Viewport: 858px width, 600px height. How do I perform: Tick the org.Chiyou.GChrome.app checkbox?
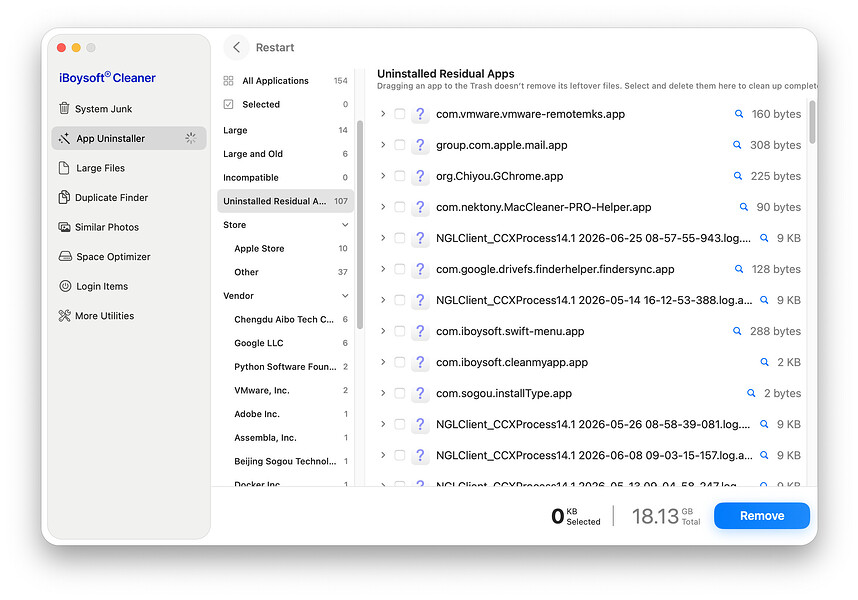click(x=400, y=176)
